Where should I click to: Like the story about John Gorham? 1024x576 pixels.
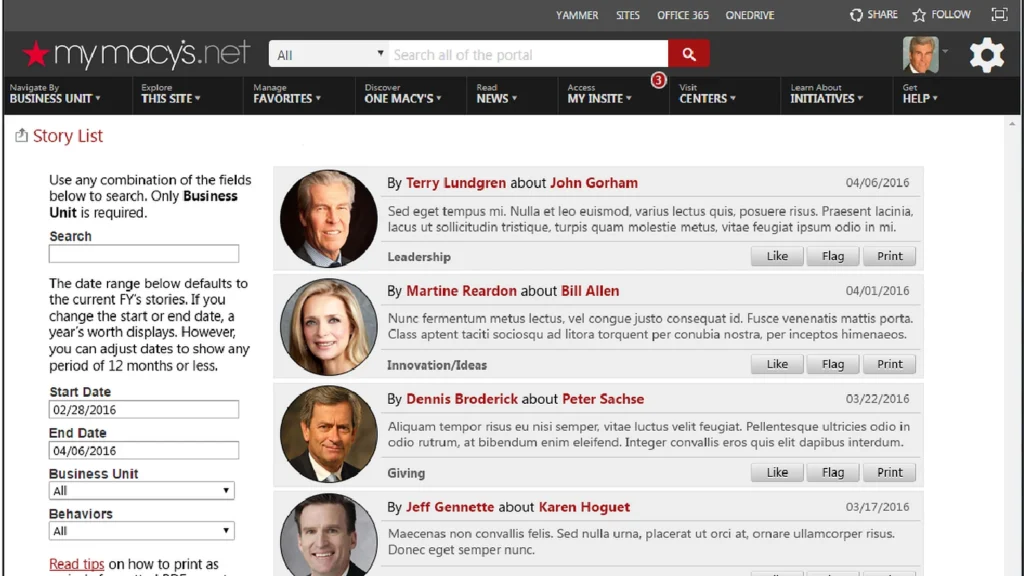pyautogui.click(x=776, y=256)
